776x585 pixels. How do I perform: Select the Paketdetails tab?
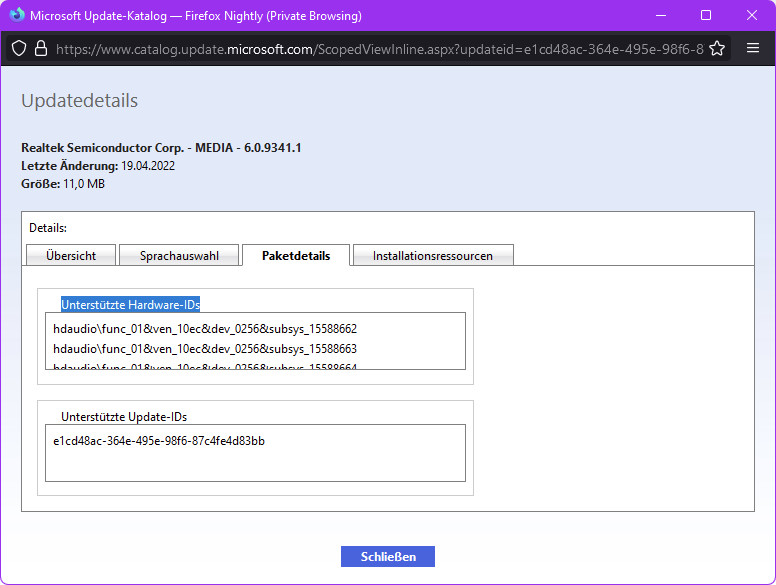click(296, 255)
